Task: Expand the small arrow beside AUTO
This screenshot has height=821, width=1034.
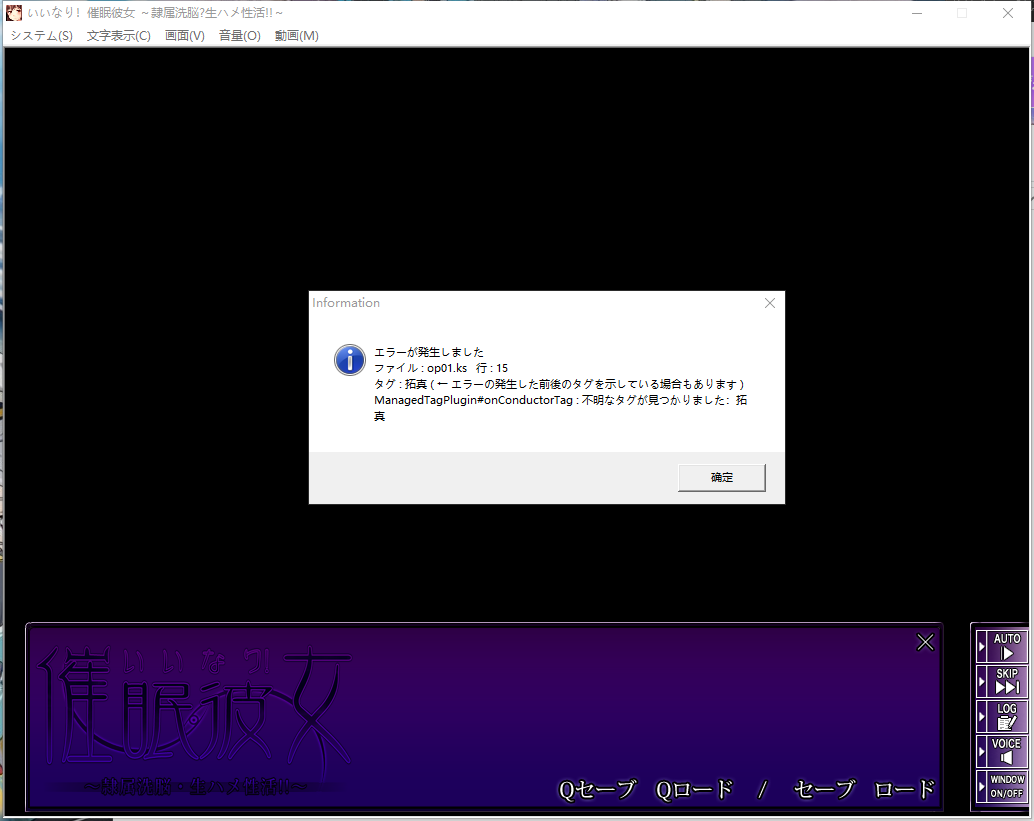Action: [x=982, y=647]
